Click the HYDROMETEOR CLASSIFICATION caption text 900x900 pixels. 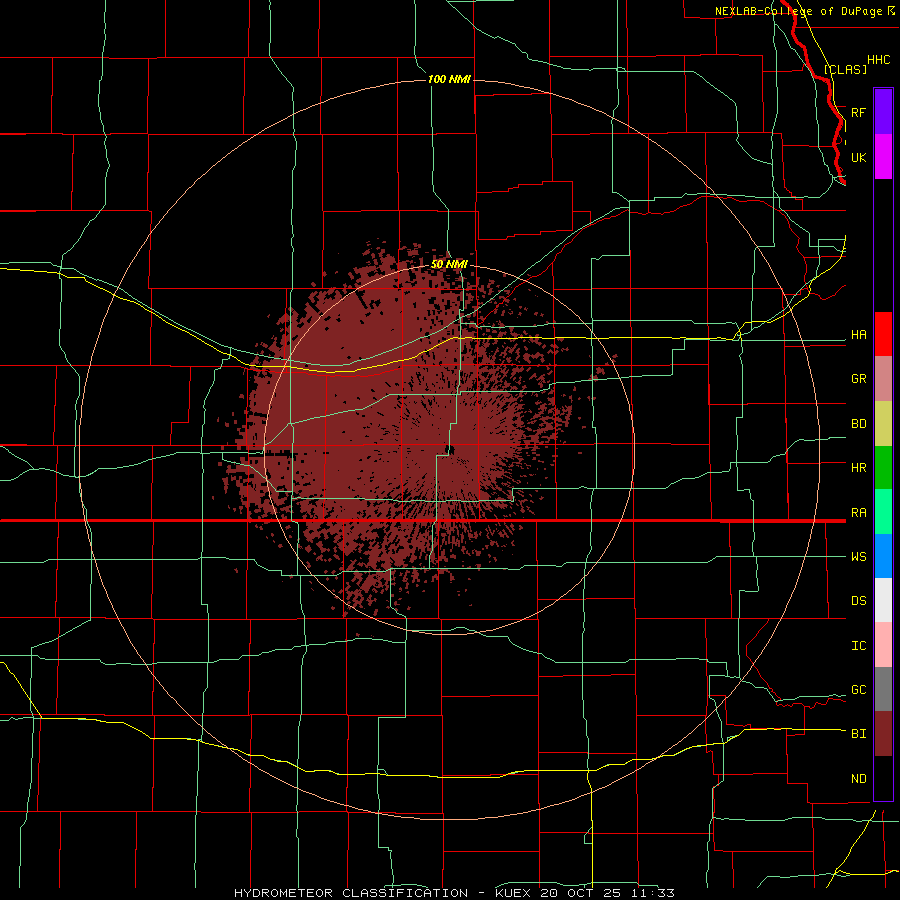pyautogui.click(x=351, y=893)
